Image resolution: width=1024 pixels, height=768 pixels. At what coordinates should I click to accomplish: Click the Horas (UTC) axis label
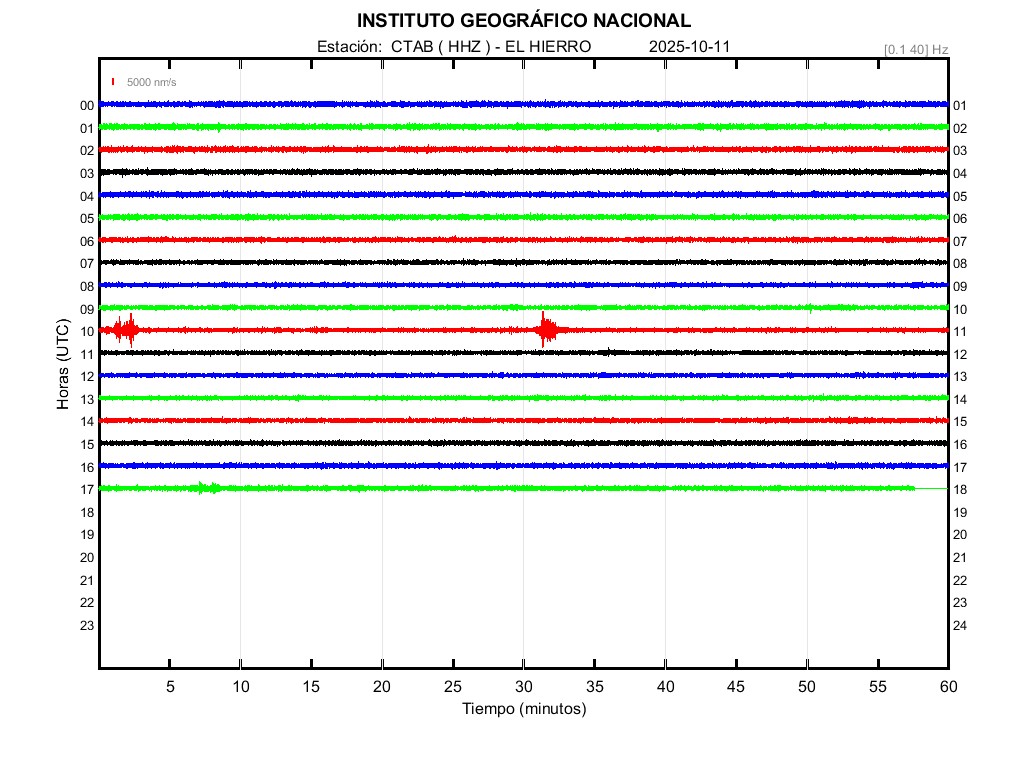point(63,365)
